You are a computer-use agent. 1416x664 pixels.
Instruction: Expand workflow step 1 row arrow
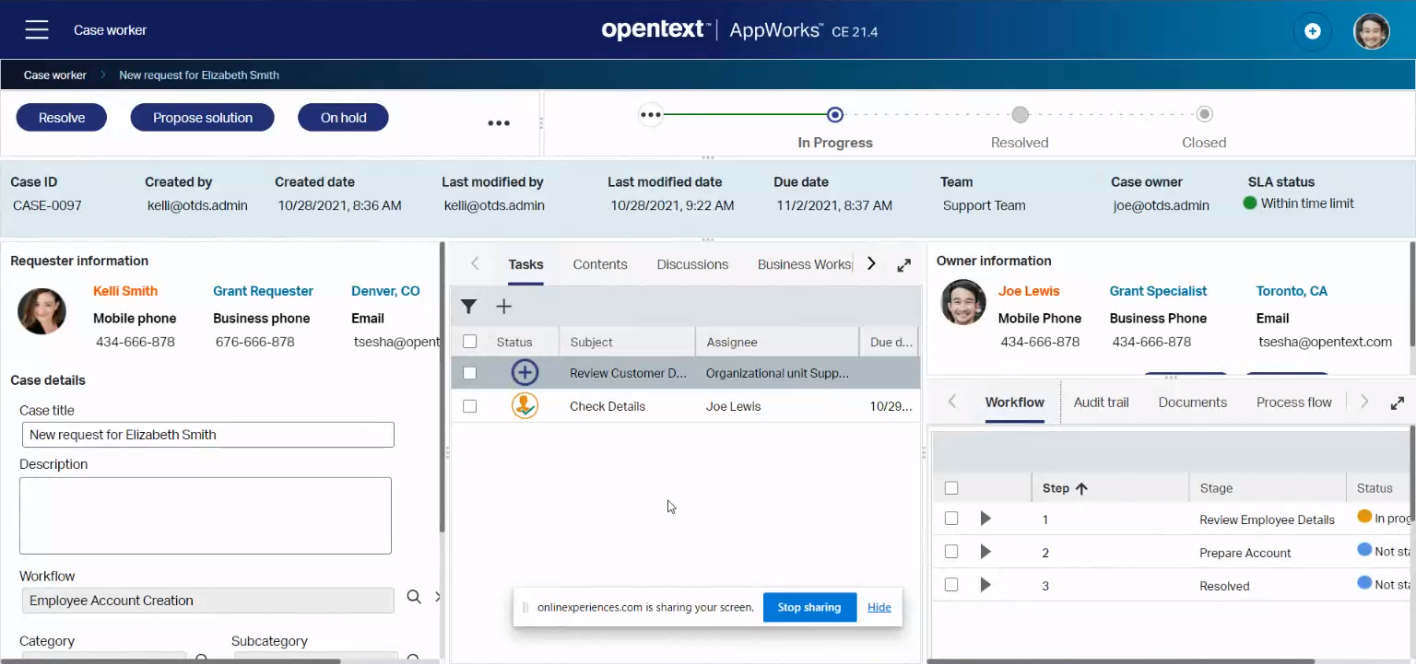tap(985, 519)
